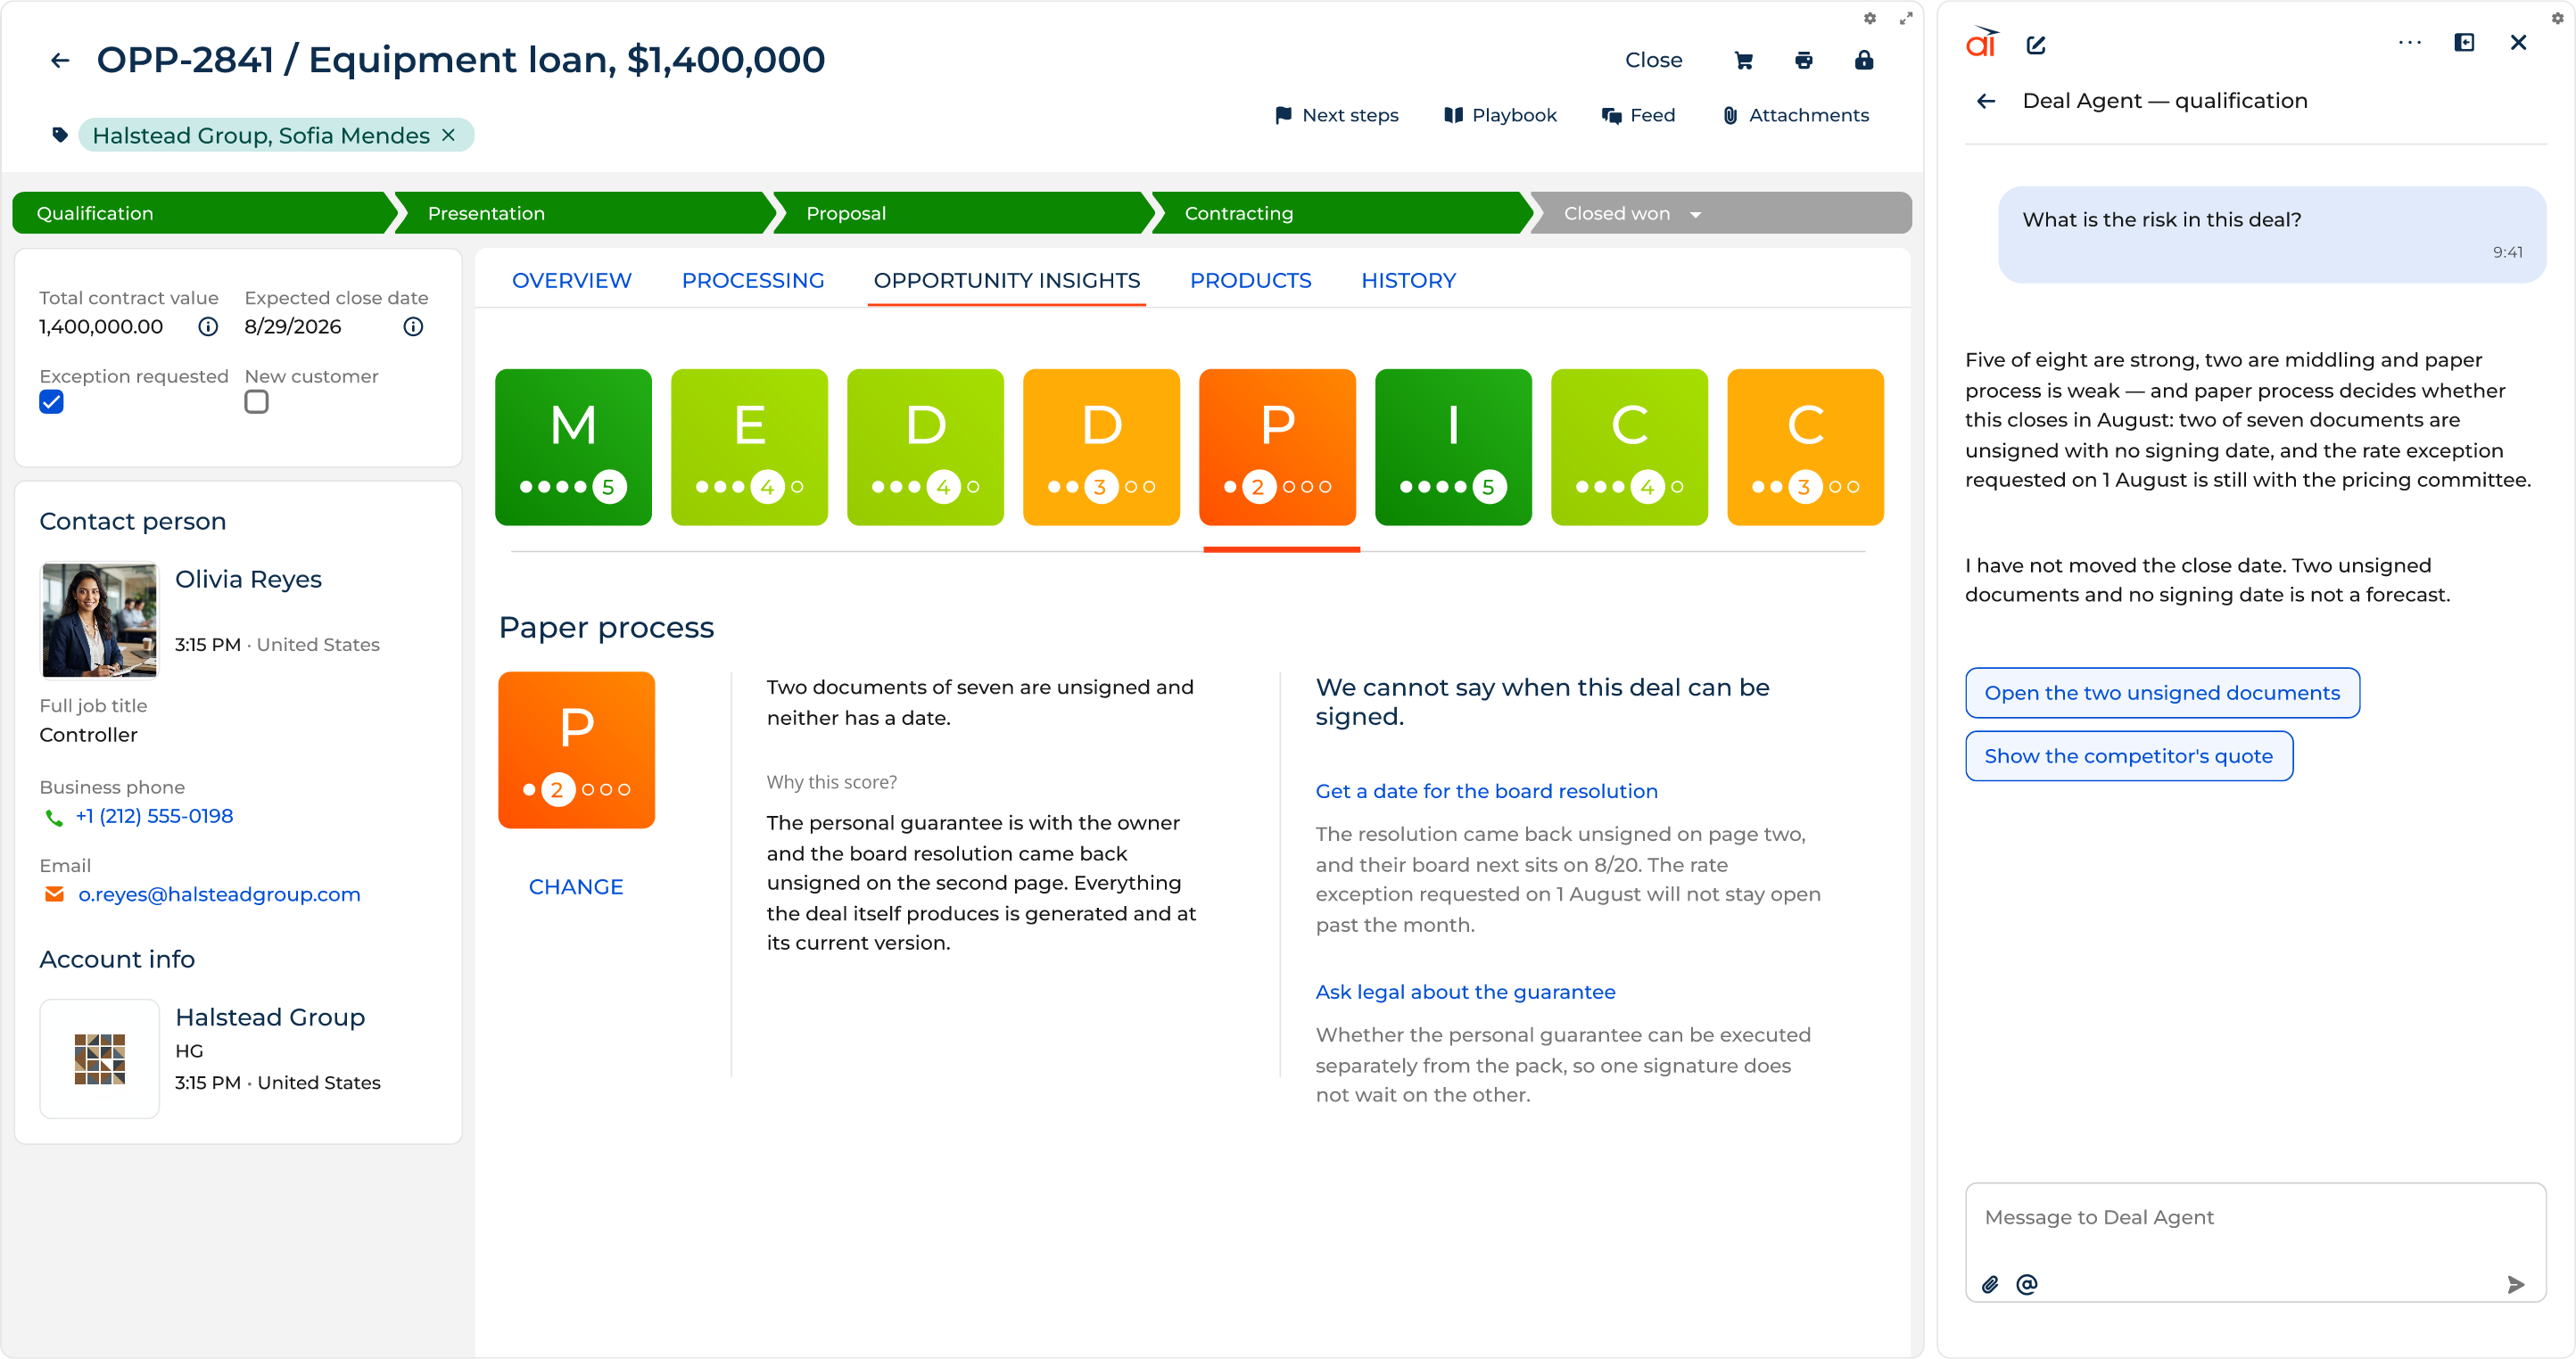
Task: Attach a file to the message
Action: tap(1990, 1284)
